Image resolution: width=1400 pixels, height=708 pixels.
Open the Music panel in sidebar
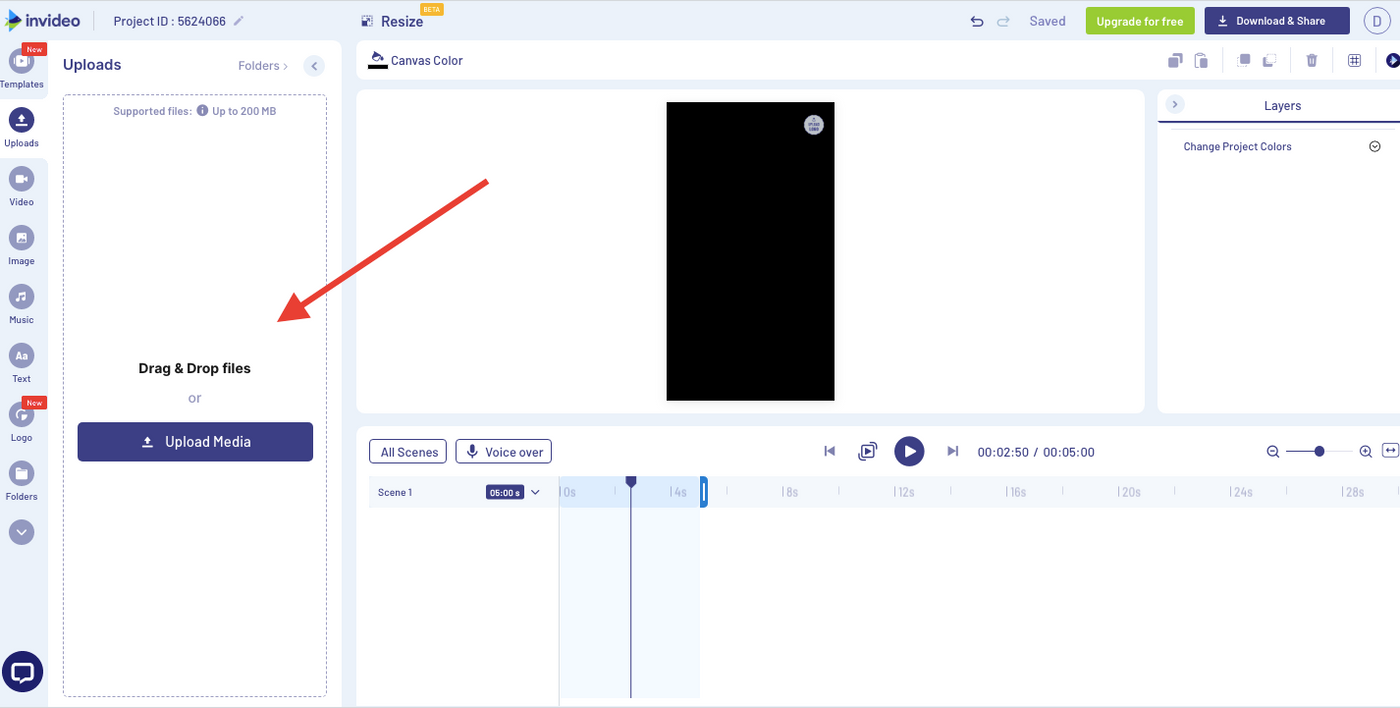tap(21, 303)
